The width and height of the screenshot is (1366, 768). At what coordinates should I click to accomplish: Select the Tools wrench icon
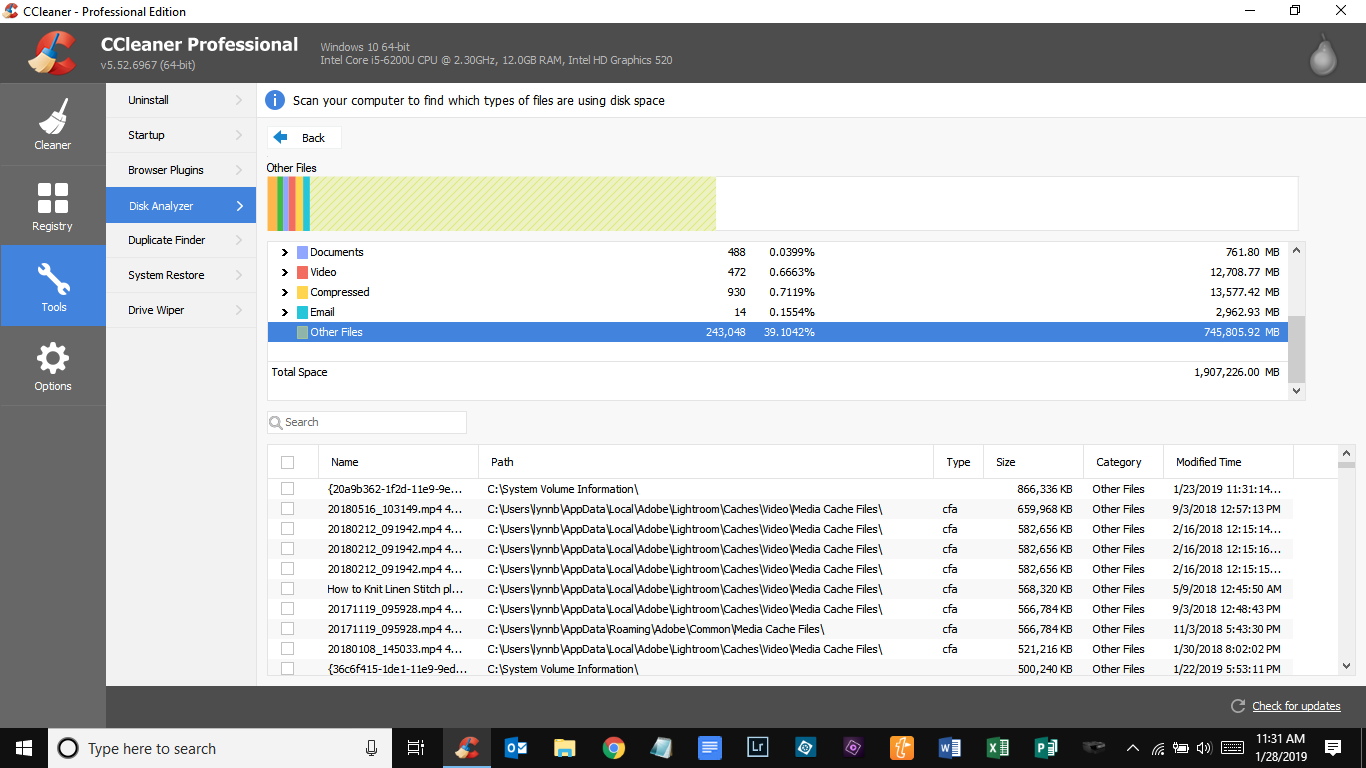53,277
